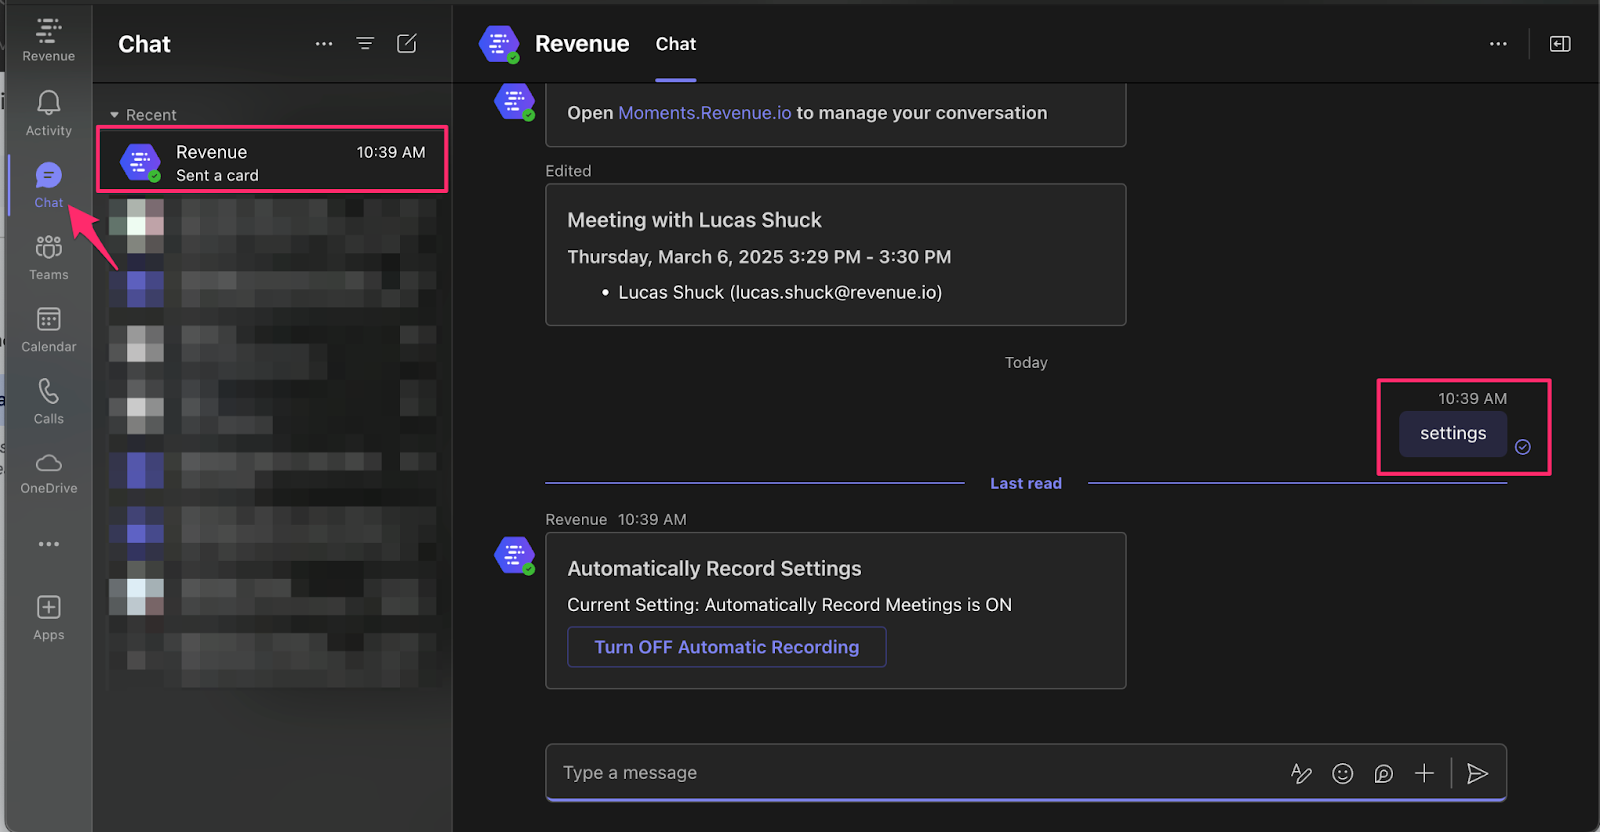Select the Revenue conversation in list
This screenshot has height=832, width=1600.
[x=272, y=162]
